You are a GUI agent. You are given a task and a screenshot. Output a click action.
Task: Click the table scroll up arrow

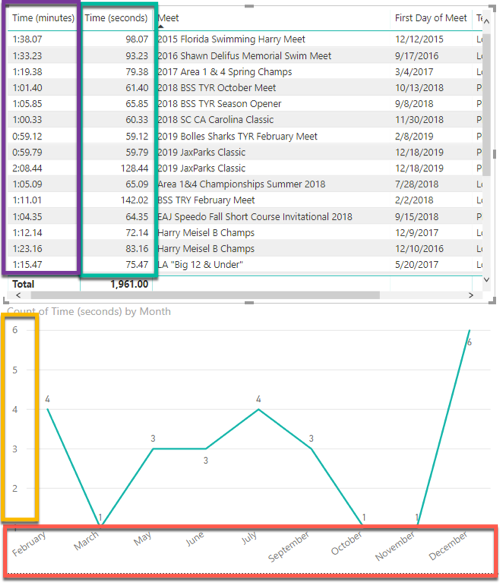coord(486,21)
